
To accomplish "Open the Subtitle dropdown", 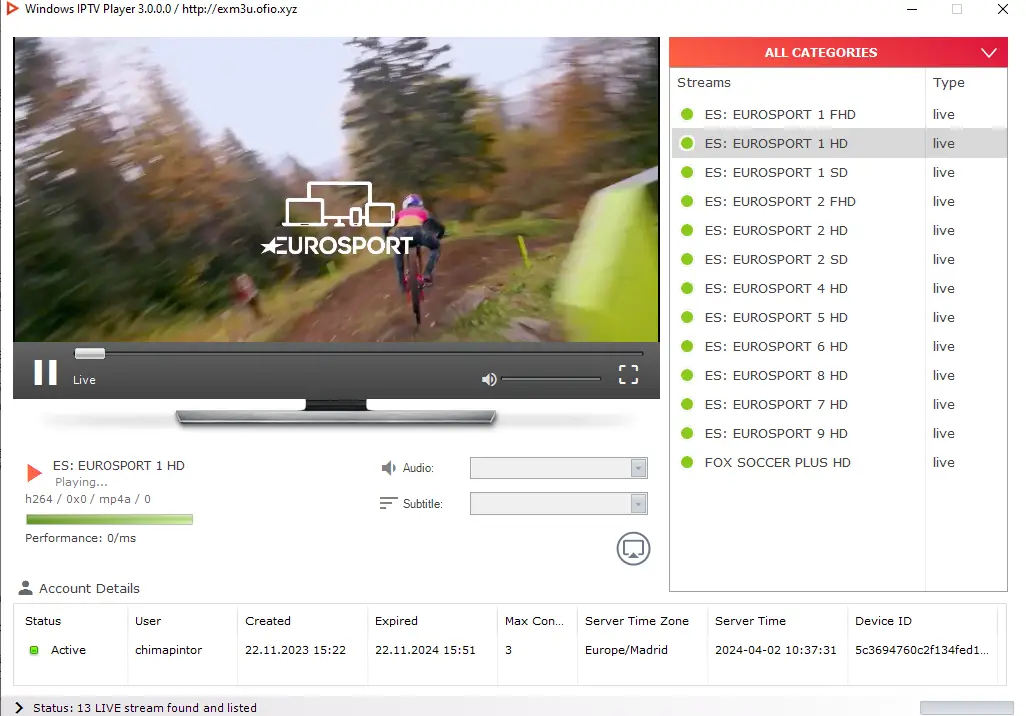I will [x=559, y=503].
